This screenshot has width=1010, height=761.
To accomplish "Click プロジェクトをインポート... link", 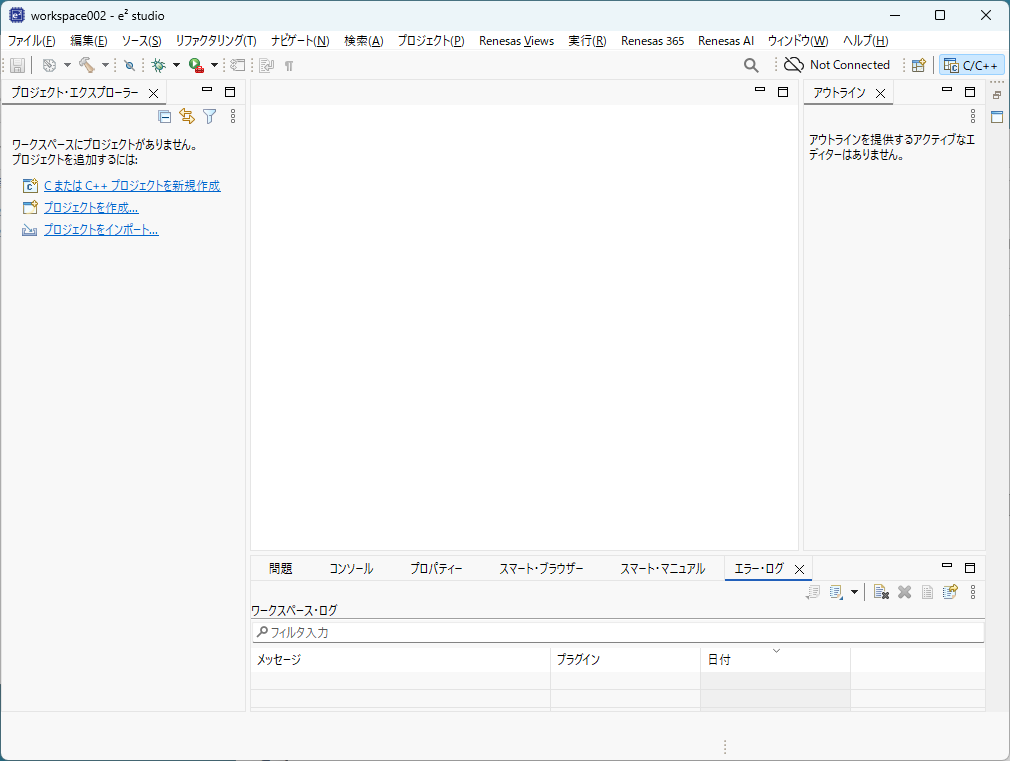I will coord(101,229).
